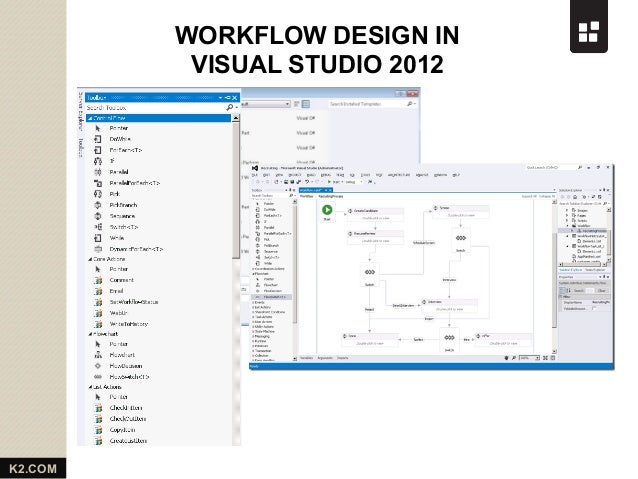Choose Flowchart activity in large Toolbox panel
638x479 pixels.
[122, 355]
